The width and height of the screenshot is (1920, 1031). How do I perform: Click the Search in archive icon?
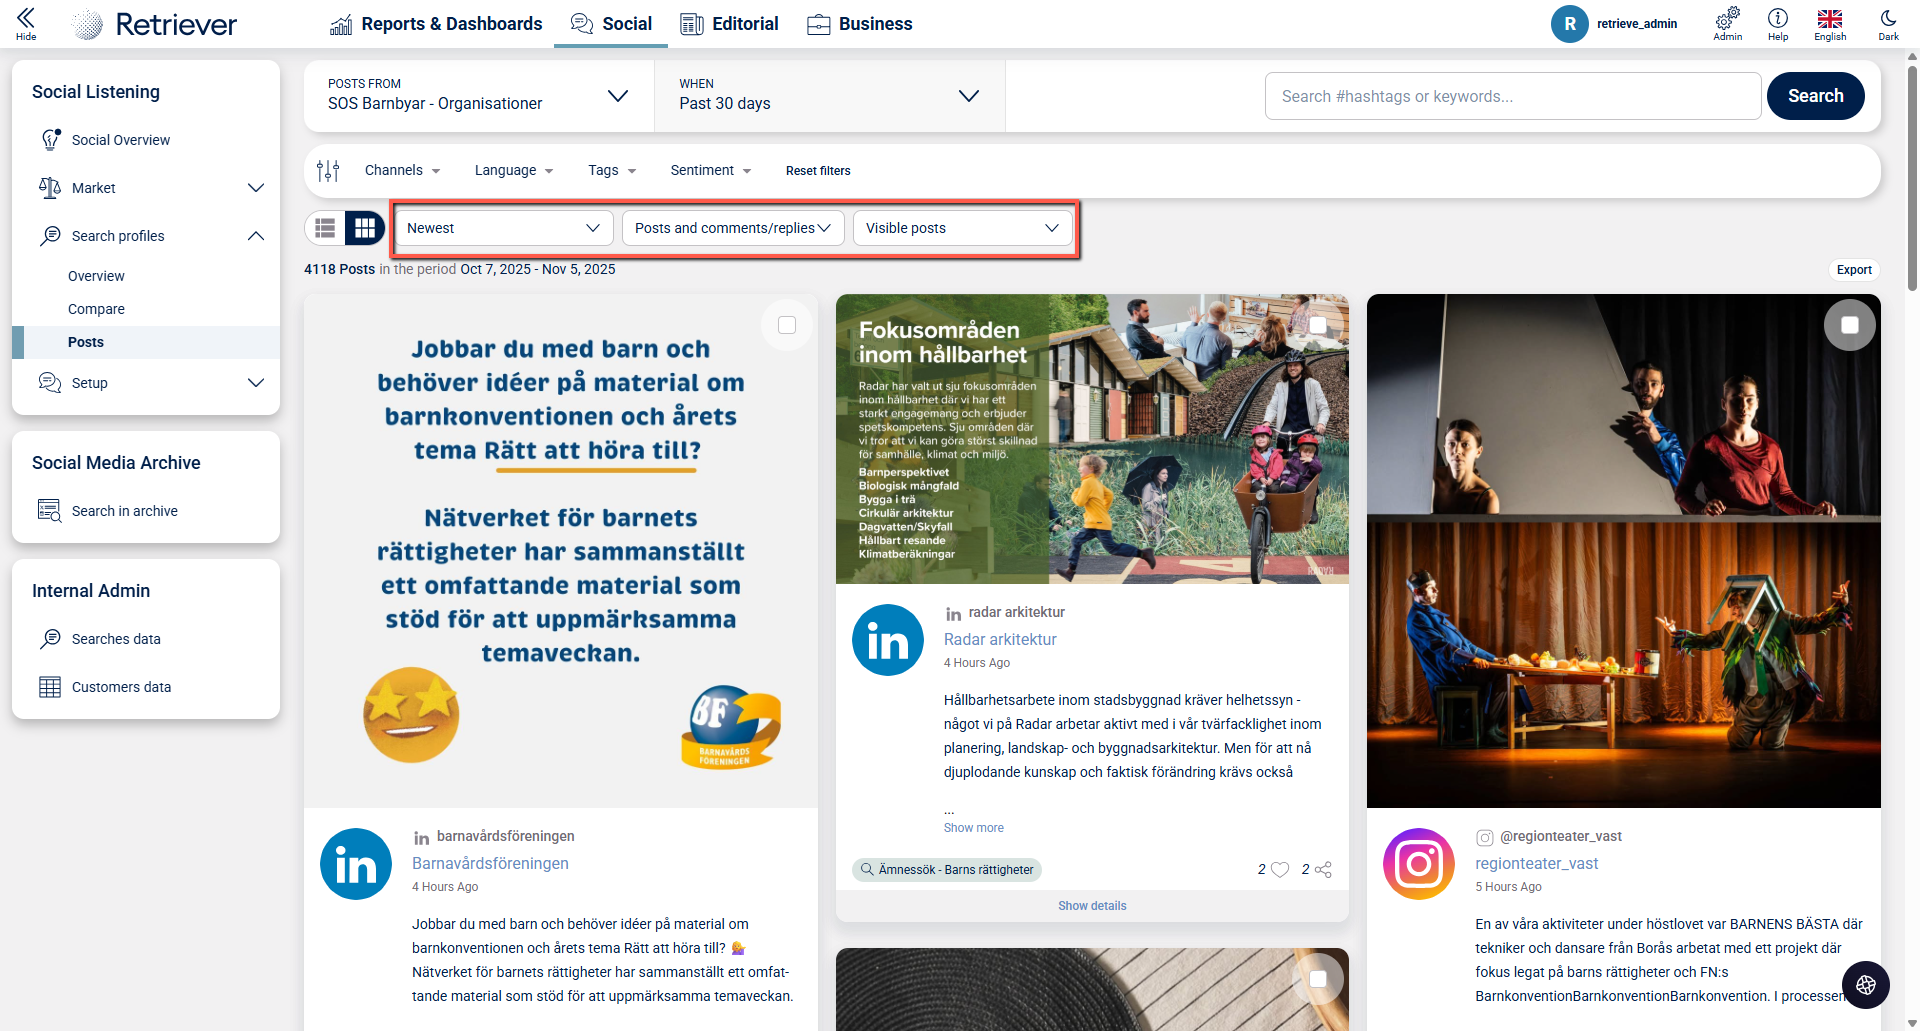coord(50,511)
